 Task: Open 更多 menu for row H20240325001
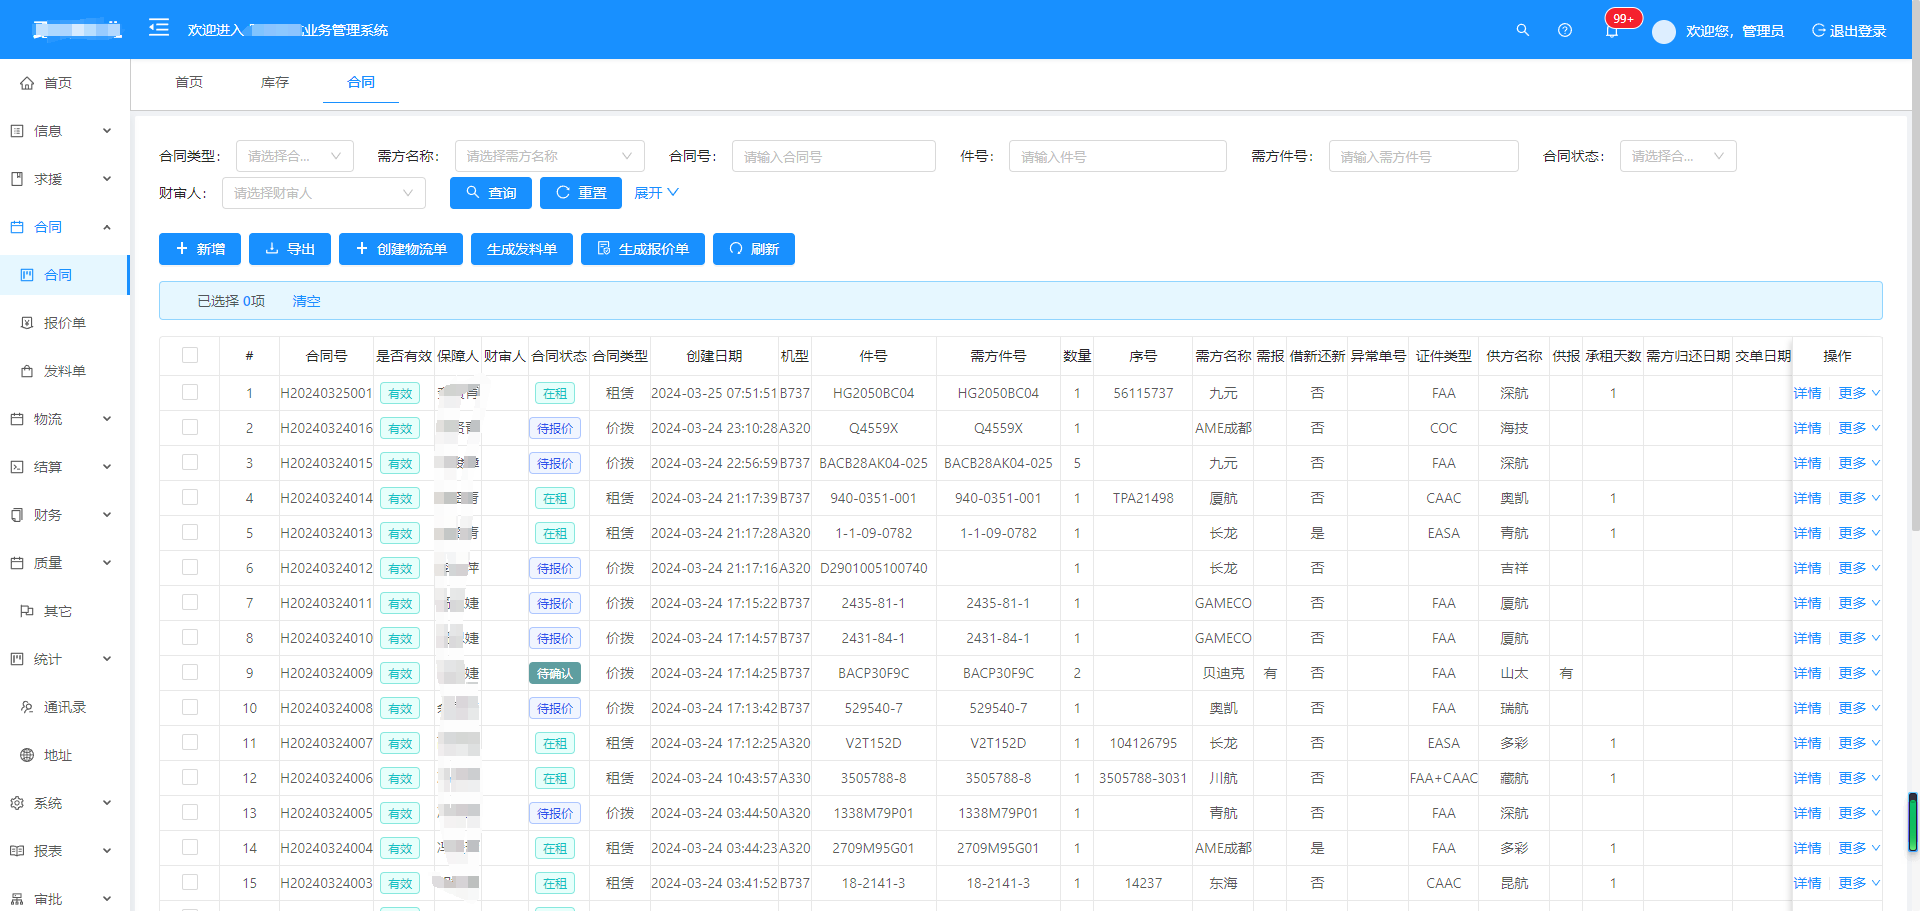coord(1858,393)
